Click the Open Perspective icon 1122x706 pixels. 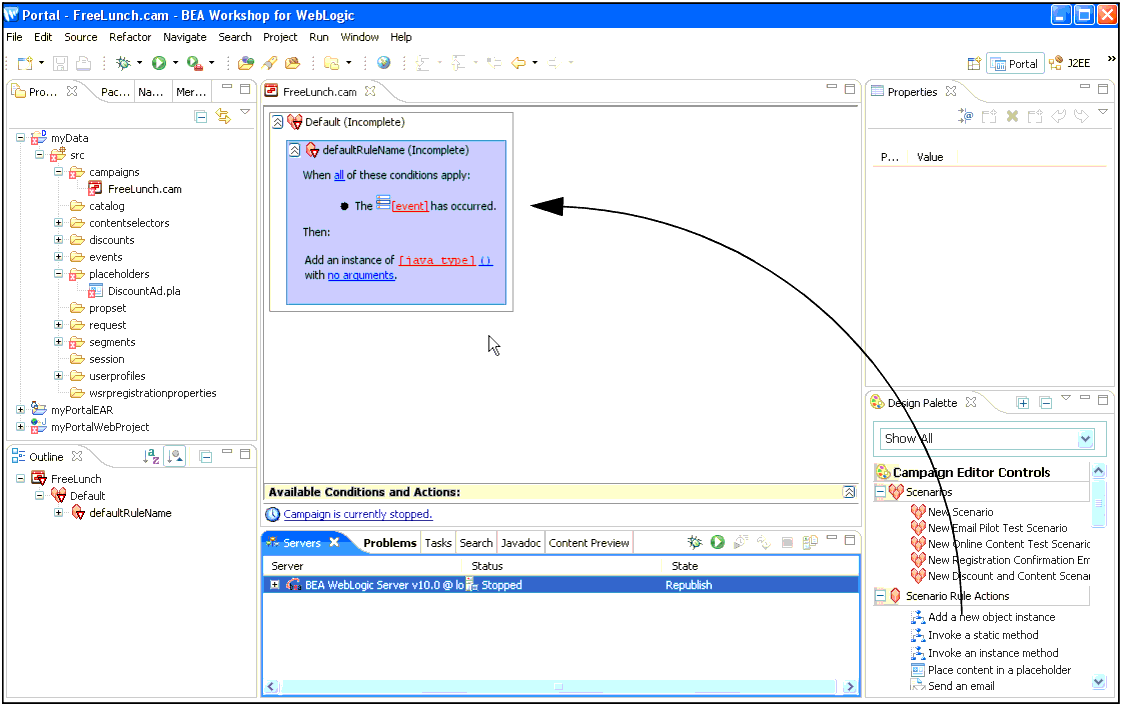coord(974,64)
